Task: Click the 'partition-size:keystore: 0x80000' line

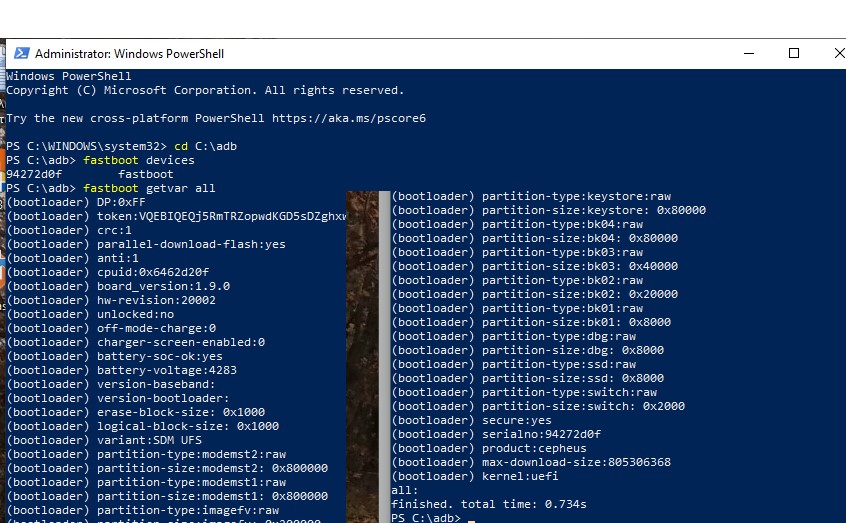Action: pyautogui.click(x=549, y=211)
